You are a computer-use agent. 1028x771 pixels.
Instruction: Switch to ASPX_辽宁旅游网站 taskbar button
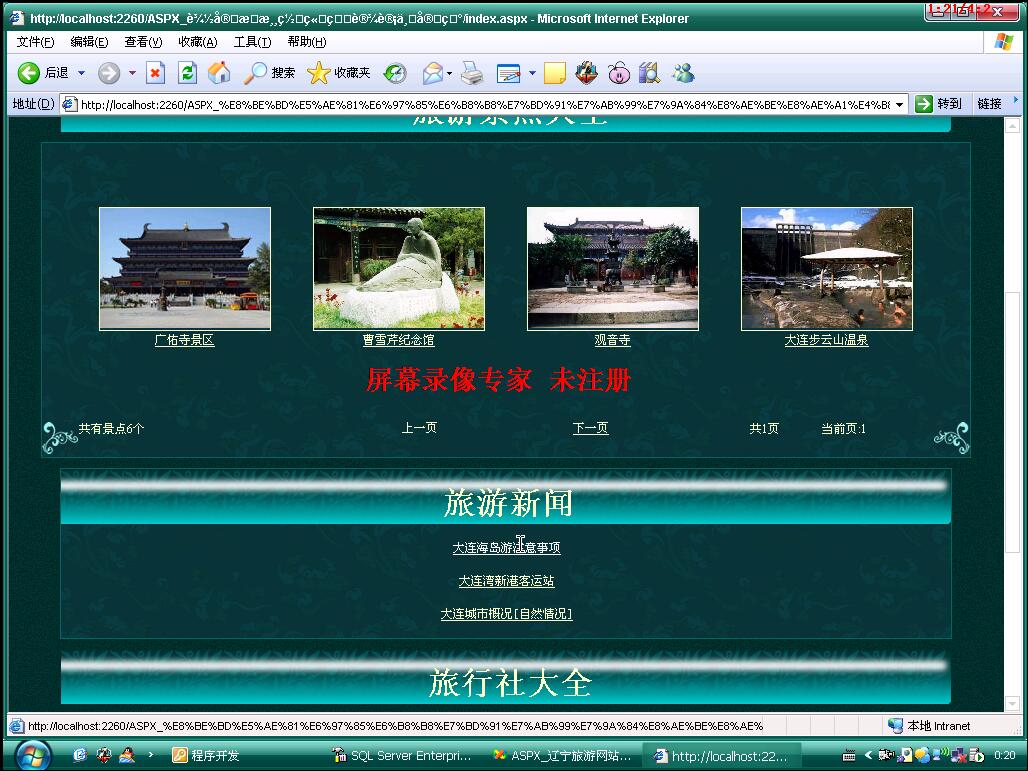click(563, 755)
